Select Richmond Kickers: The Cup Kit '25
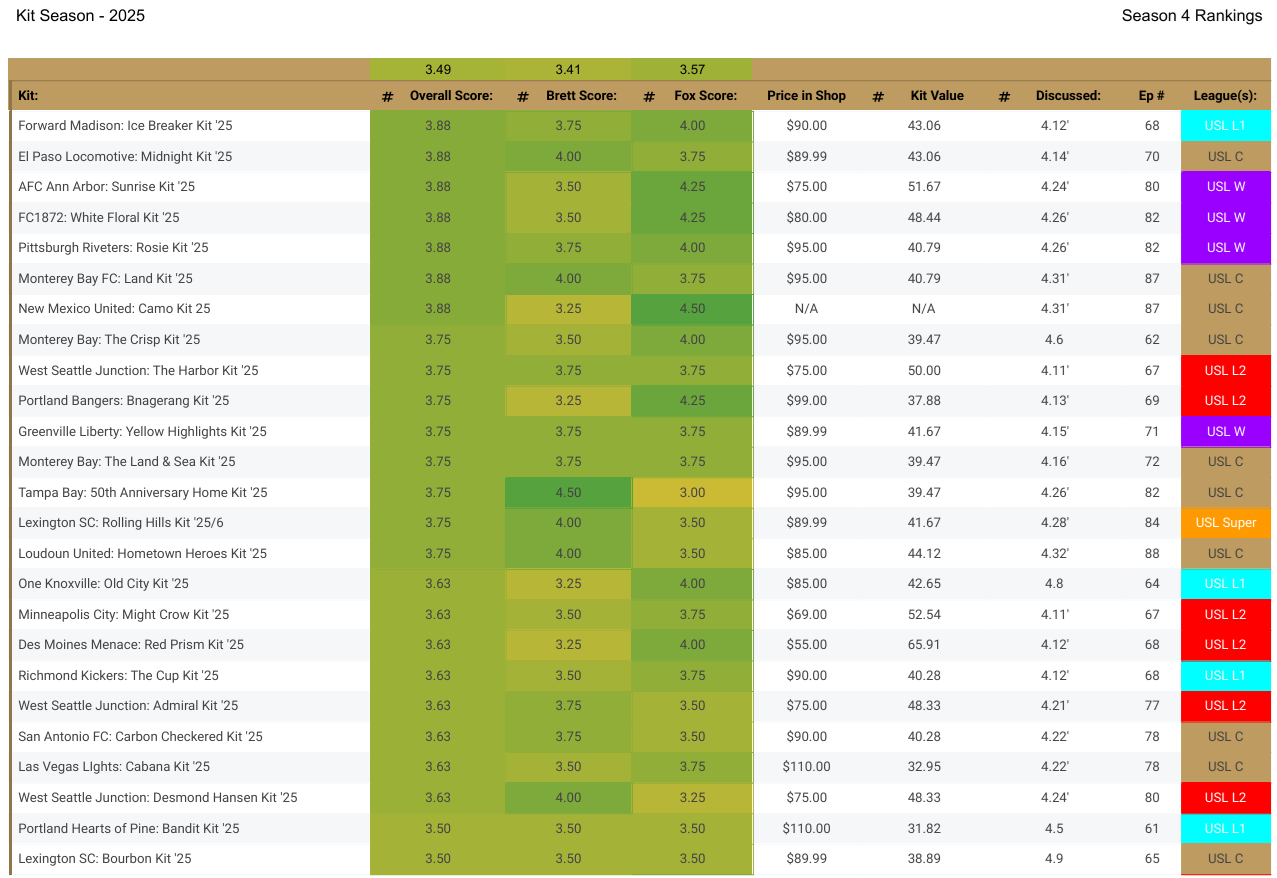 coord(118,676)
